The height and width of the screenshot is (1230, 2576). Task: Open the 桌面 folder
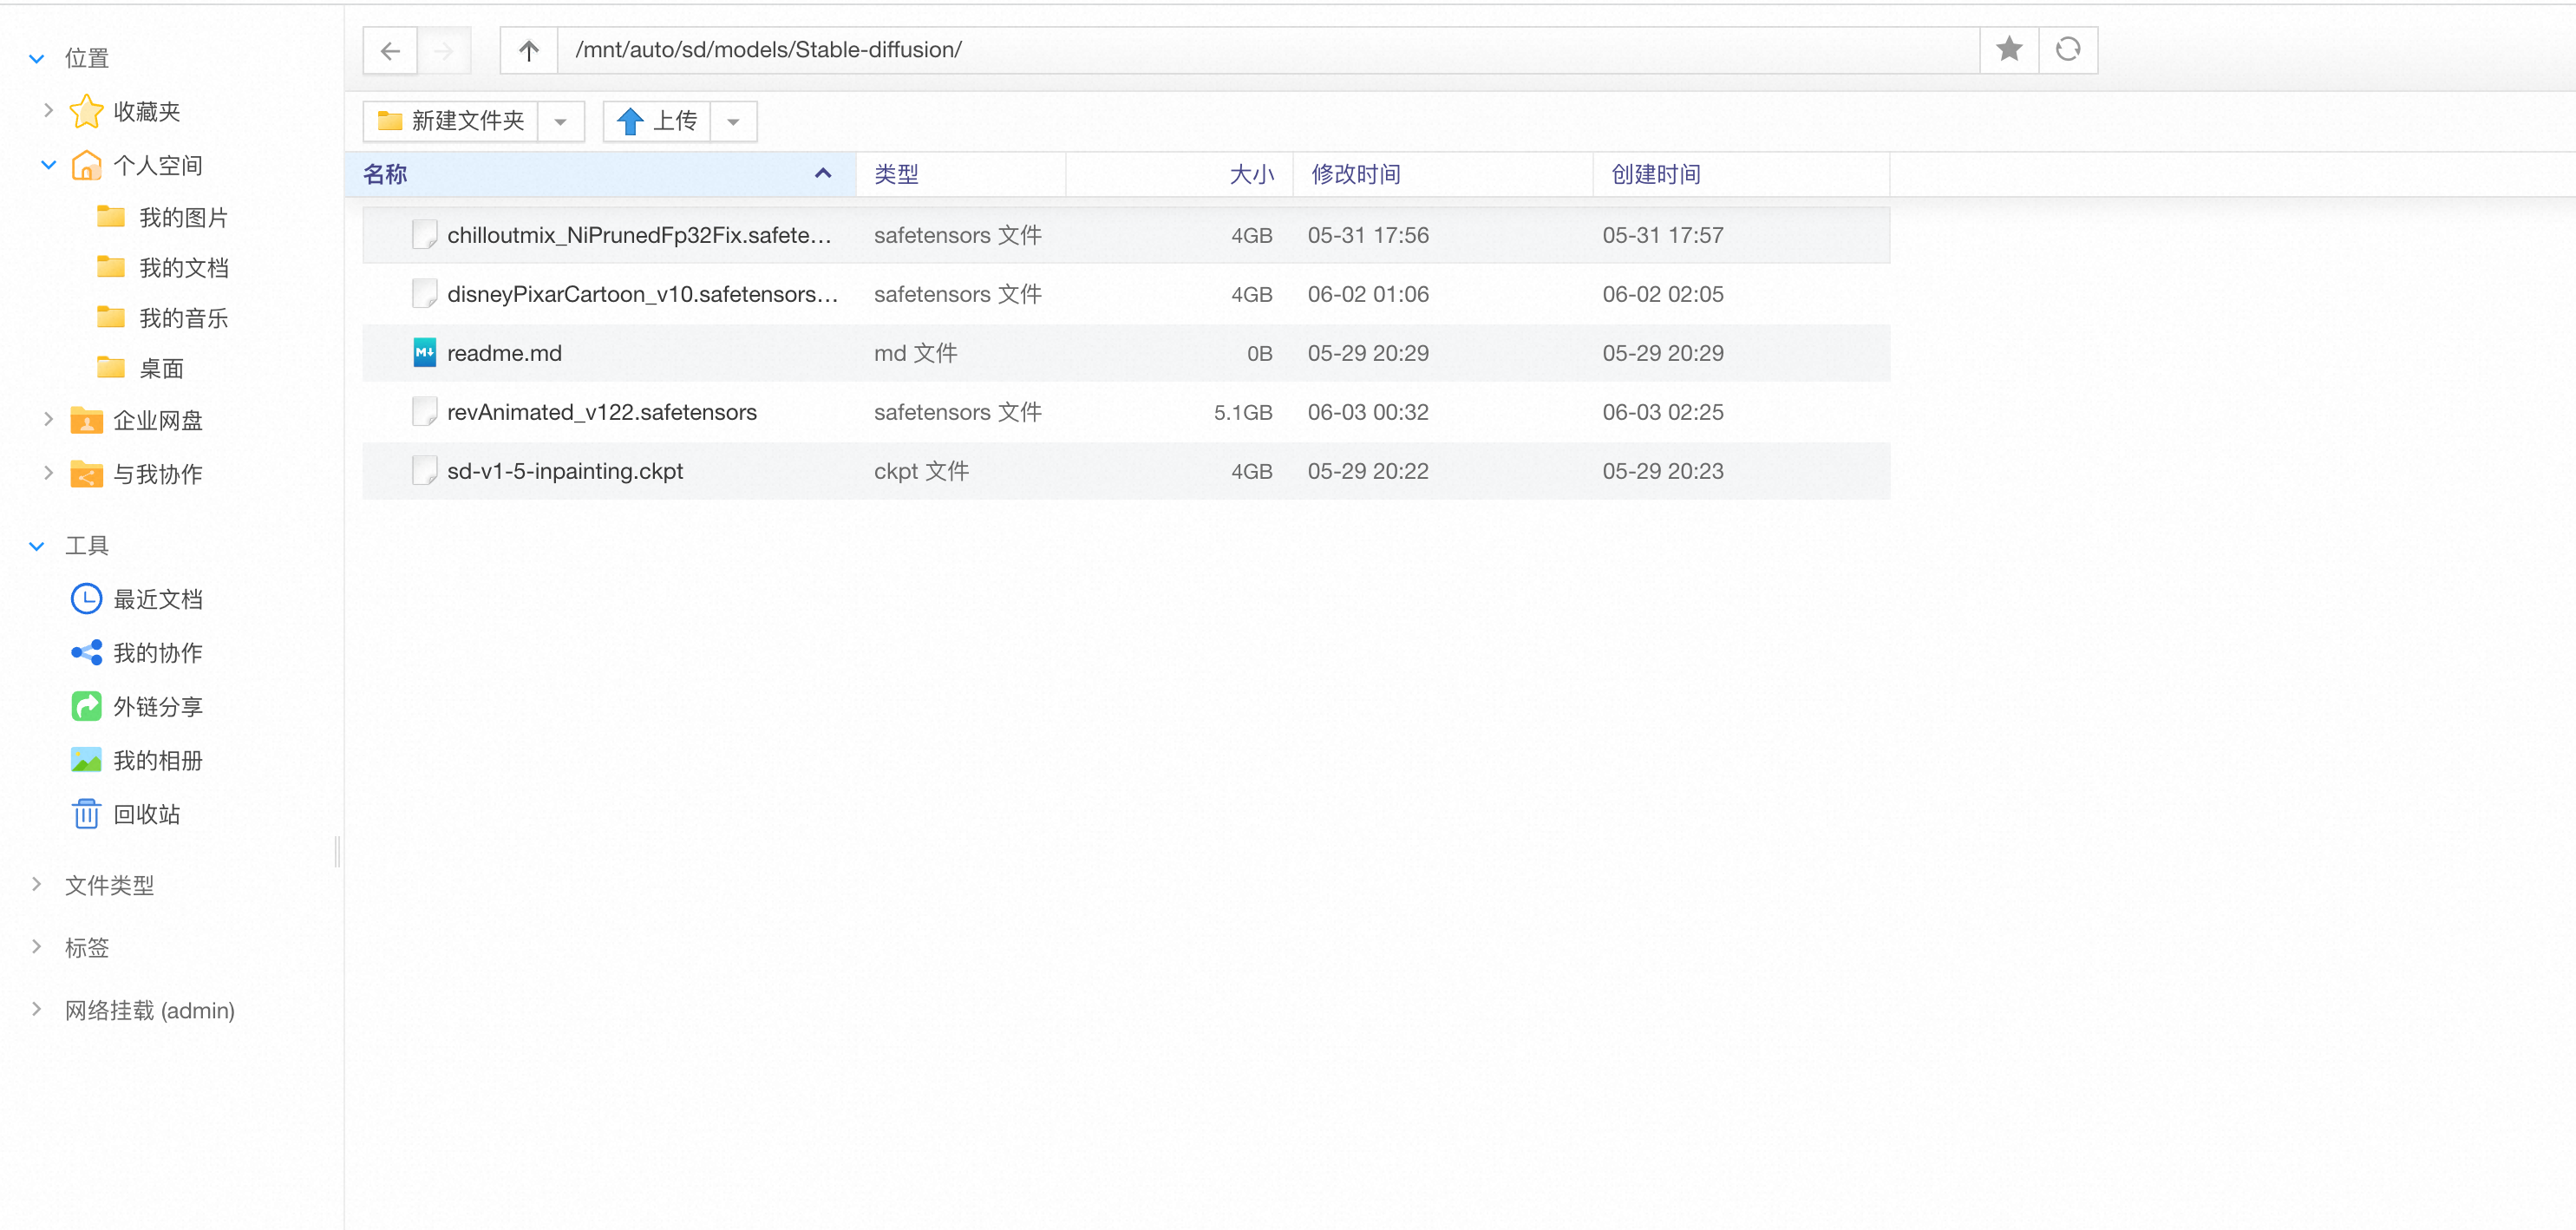pyautogui.click(x=161, y=369)
